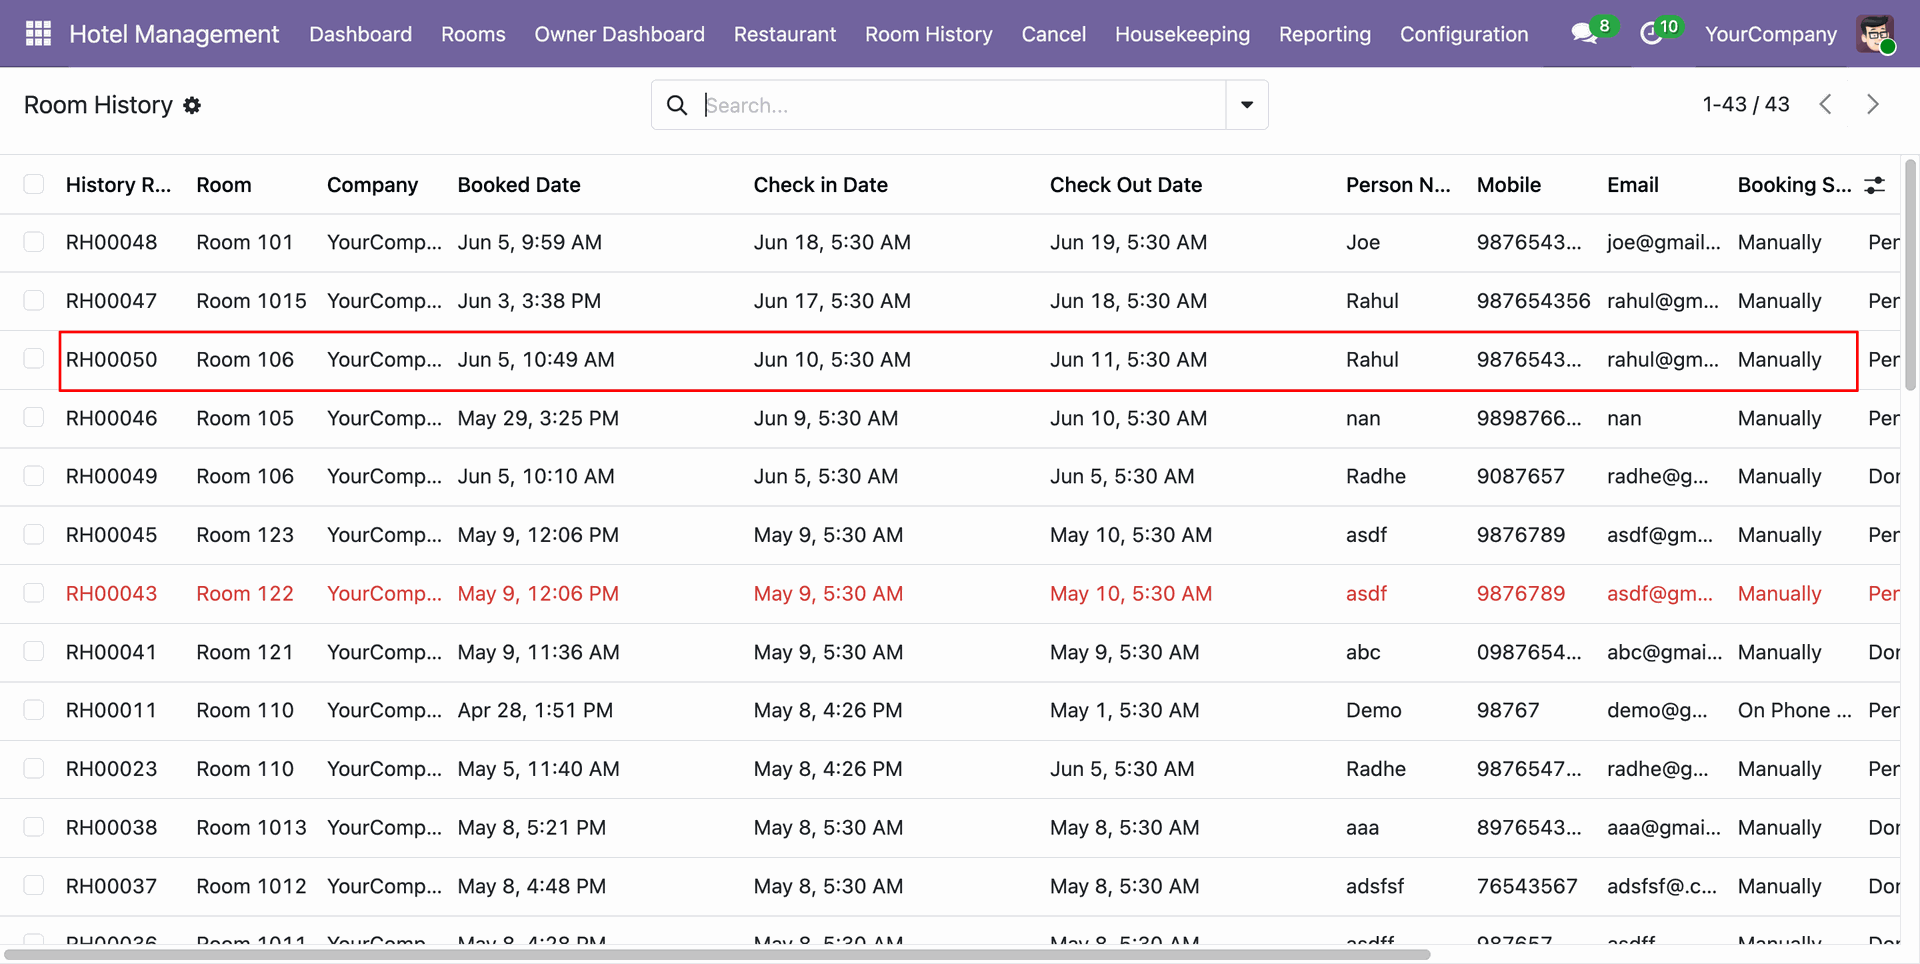Viewport: 1920px width, 964px height.
Task: Tick the select-all header checkbox
Action: (x=34, y=184)
